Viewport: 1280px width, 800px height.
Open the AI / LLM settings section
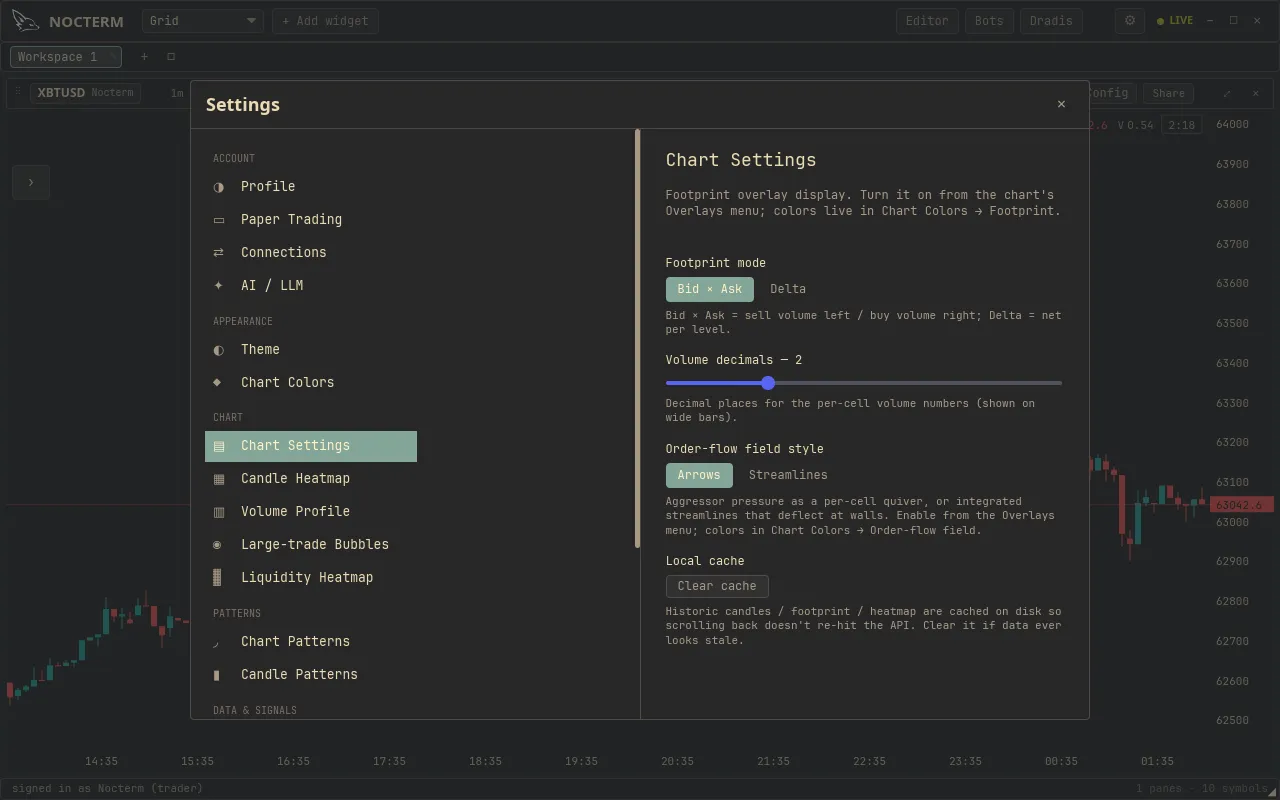tap(311, 286)
